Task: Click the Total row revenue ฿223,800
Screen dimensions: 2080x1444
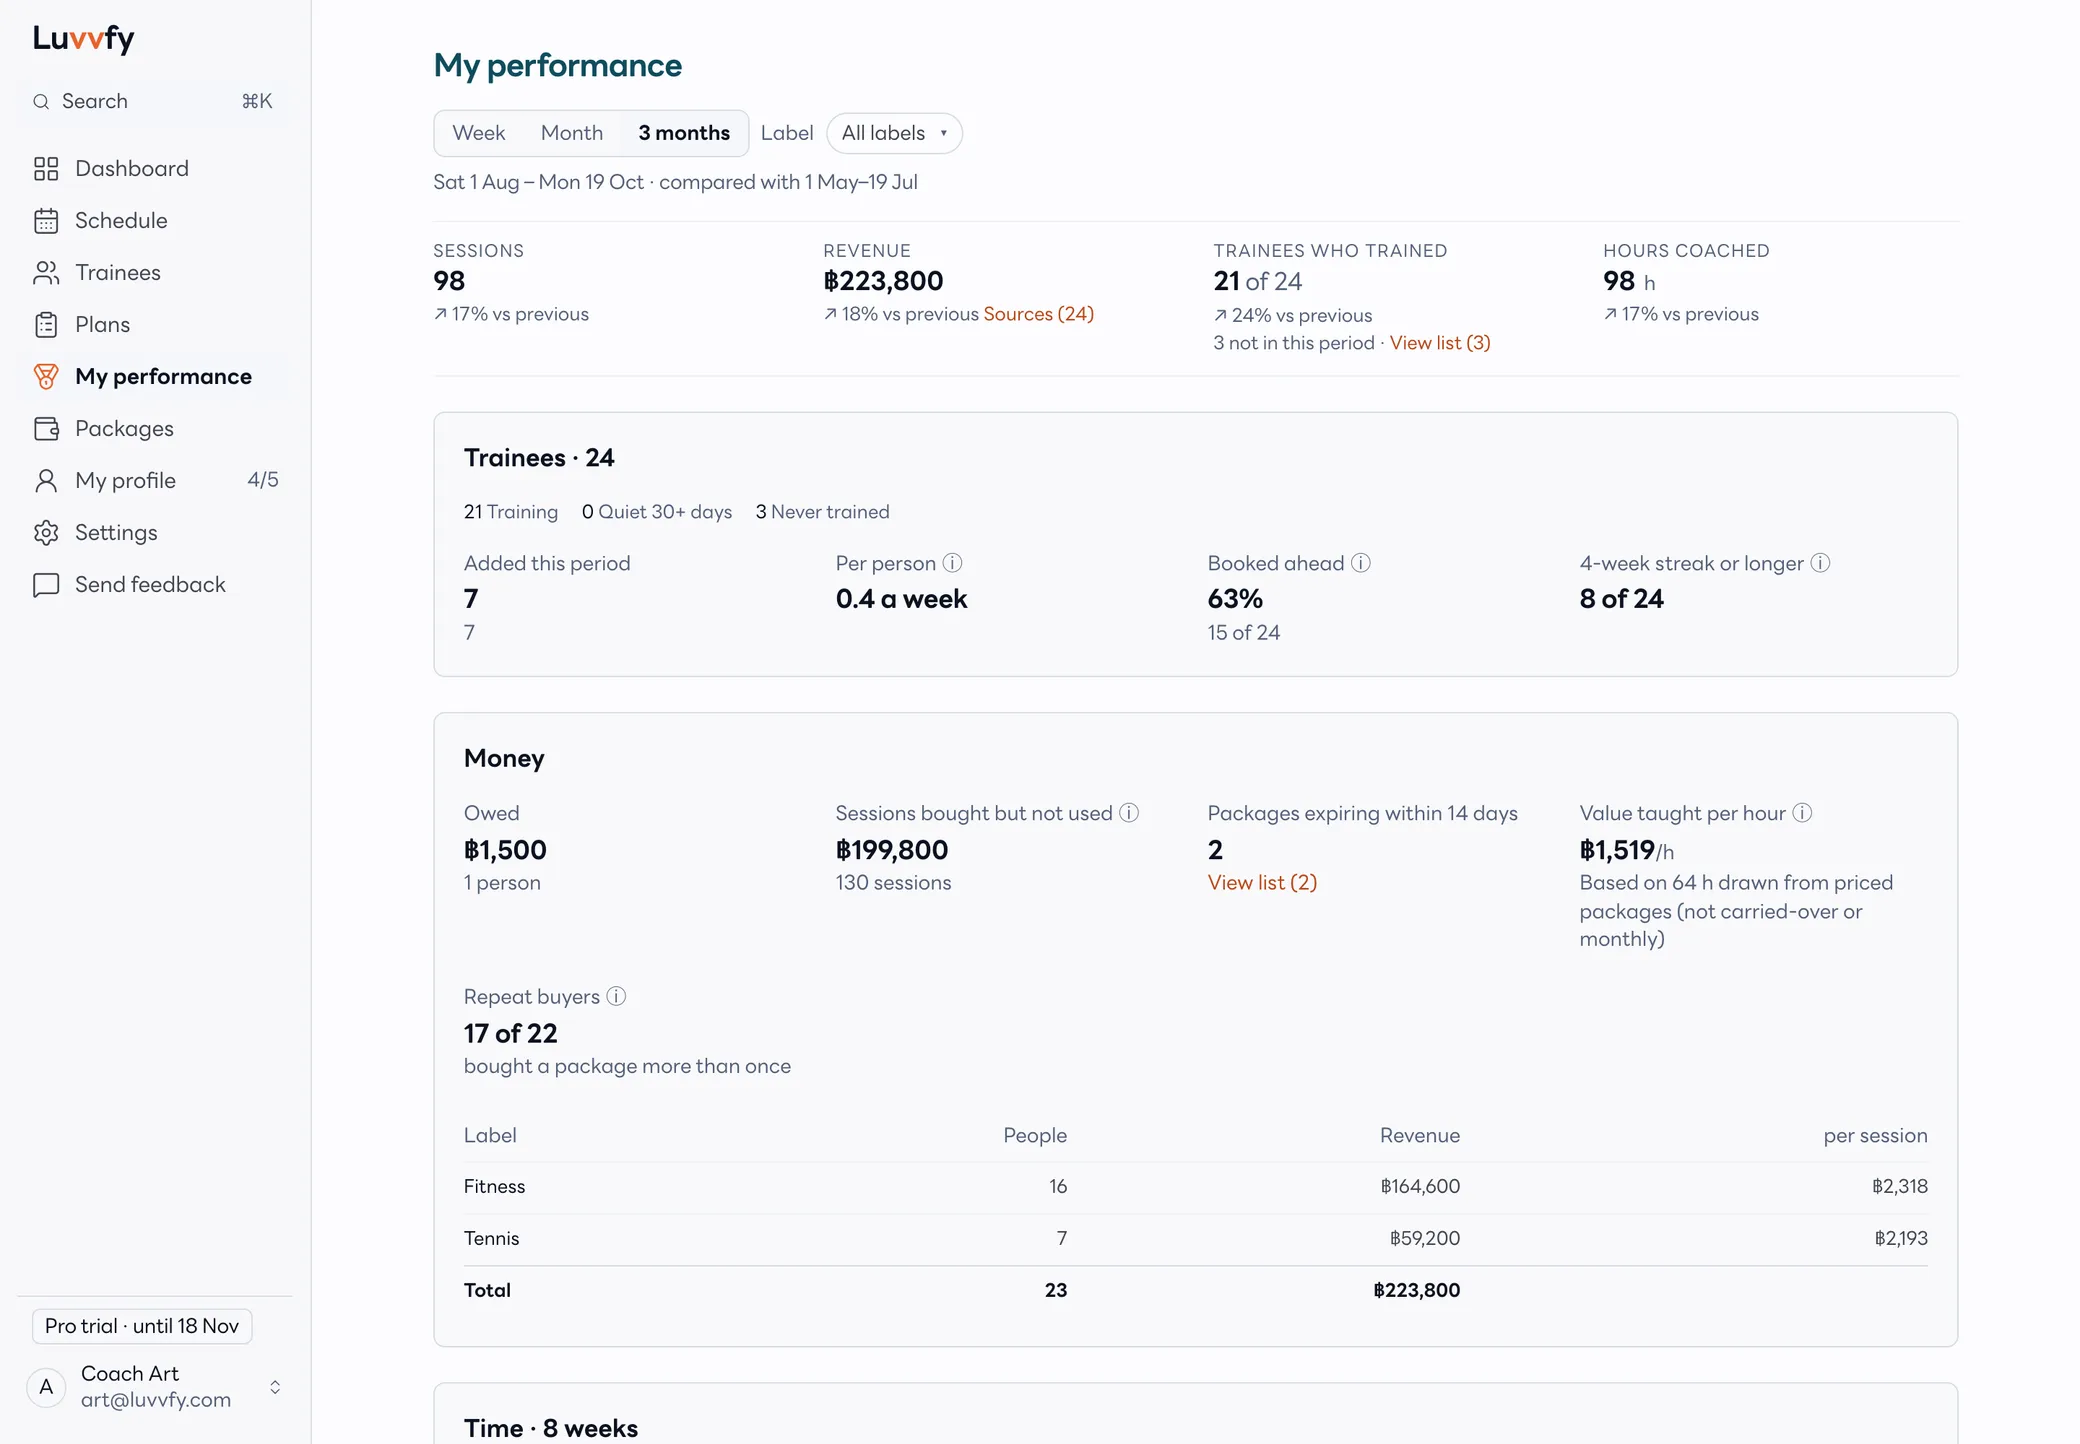Action: click(1416, 1290)
